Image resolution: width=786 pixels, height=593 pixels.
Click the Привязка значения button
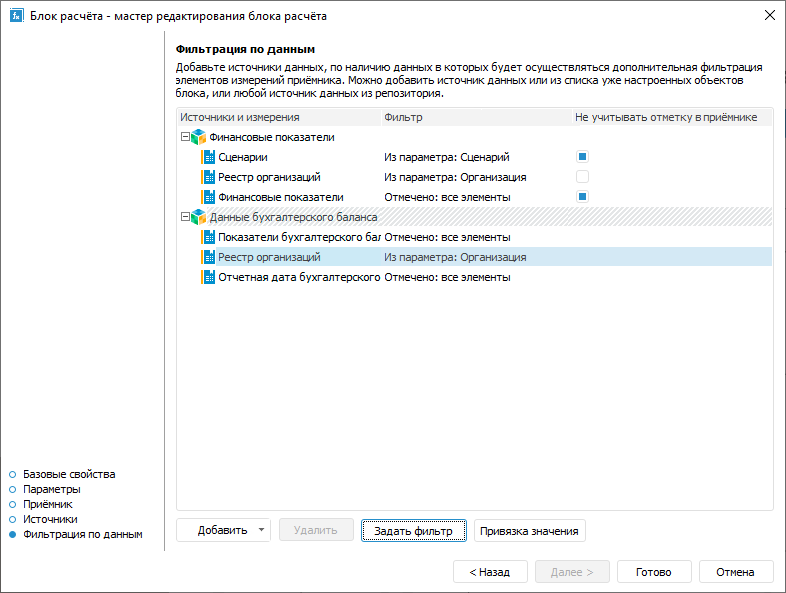(529, 530)
